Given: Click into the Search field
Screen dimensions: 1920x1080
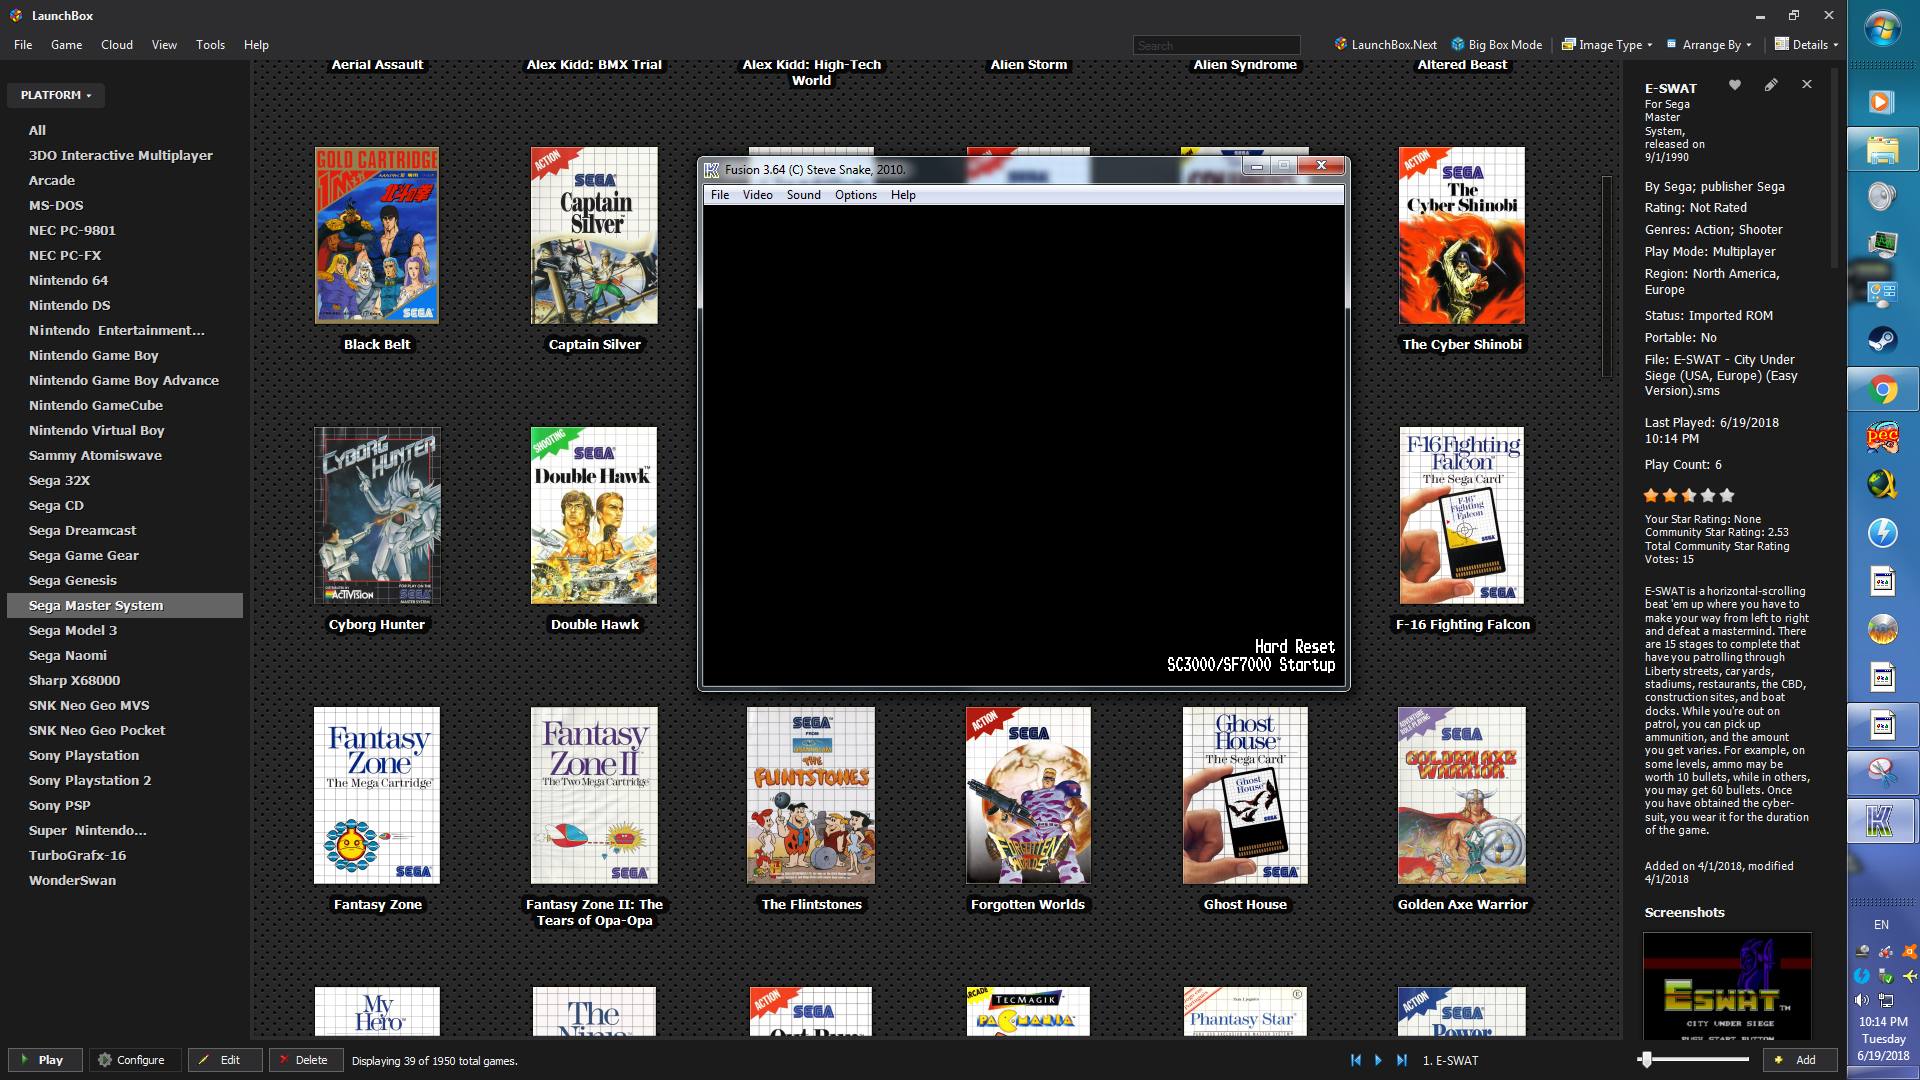Looking at the screenshot, I should point(1216,45).
